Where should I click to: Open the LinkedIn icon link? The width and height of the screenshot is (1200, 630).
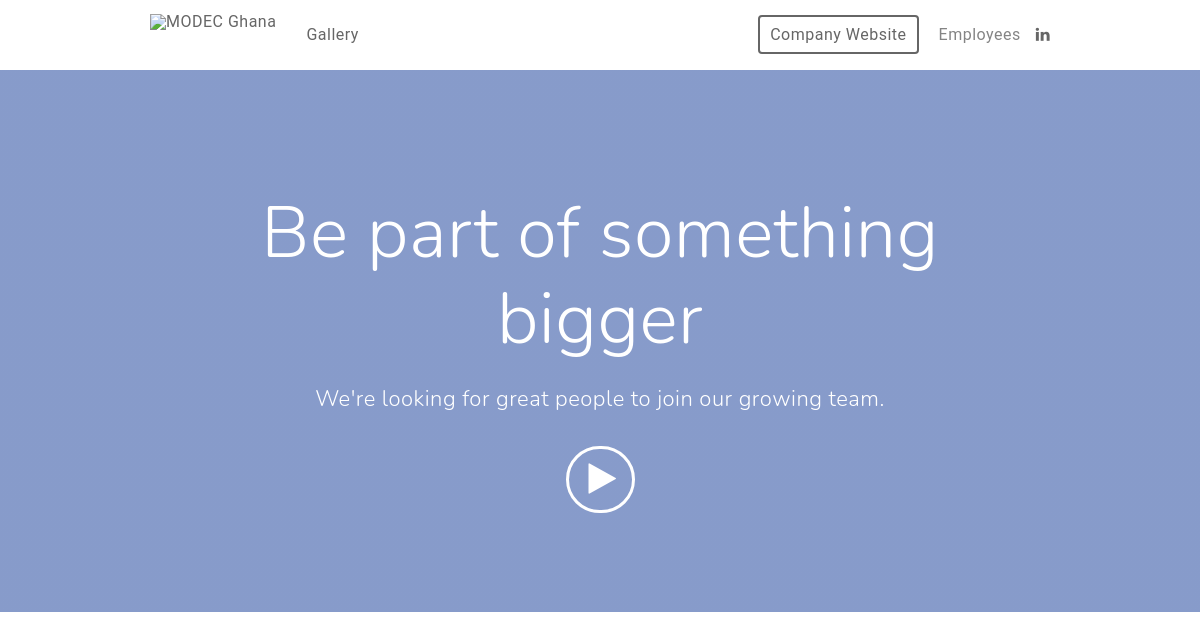1042,34
